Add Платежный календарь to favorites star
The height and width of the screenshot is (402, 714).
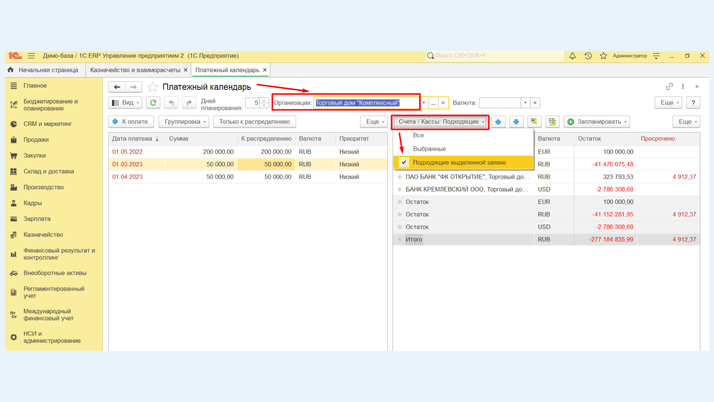point(153,87)
